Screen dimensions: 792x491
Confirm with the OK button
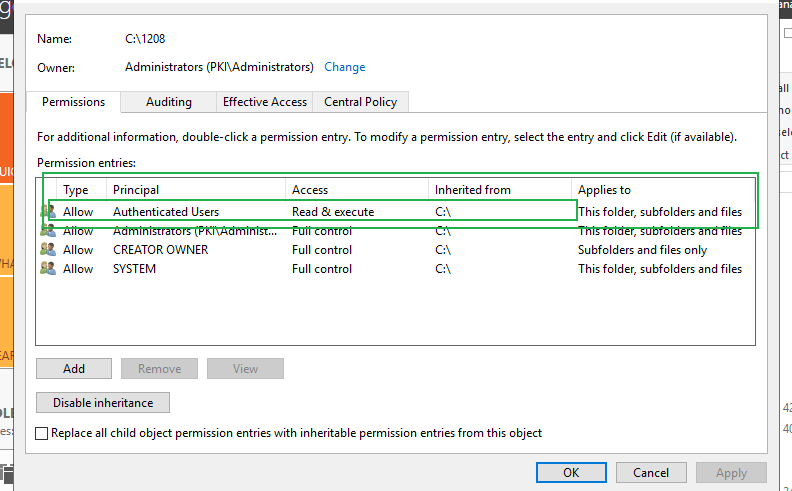coord(570,473)
